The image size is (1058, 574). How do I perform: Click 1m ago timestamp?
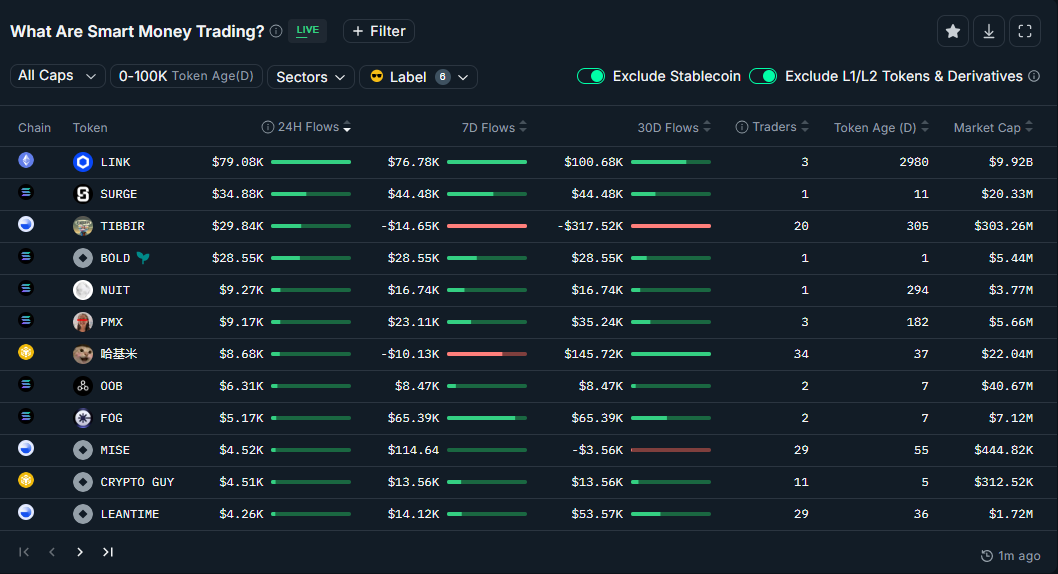[x=1019, y=556]
